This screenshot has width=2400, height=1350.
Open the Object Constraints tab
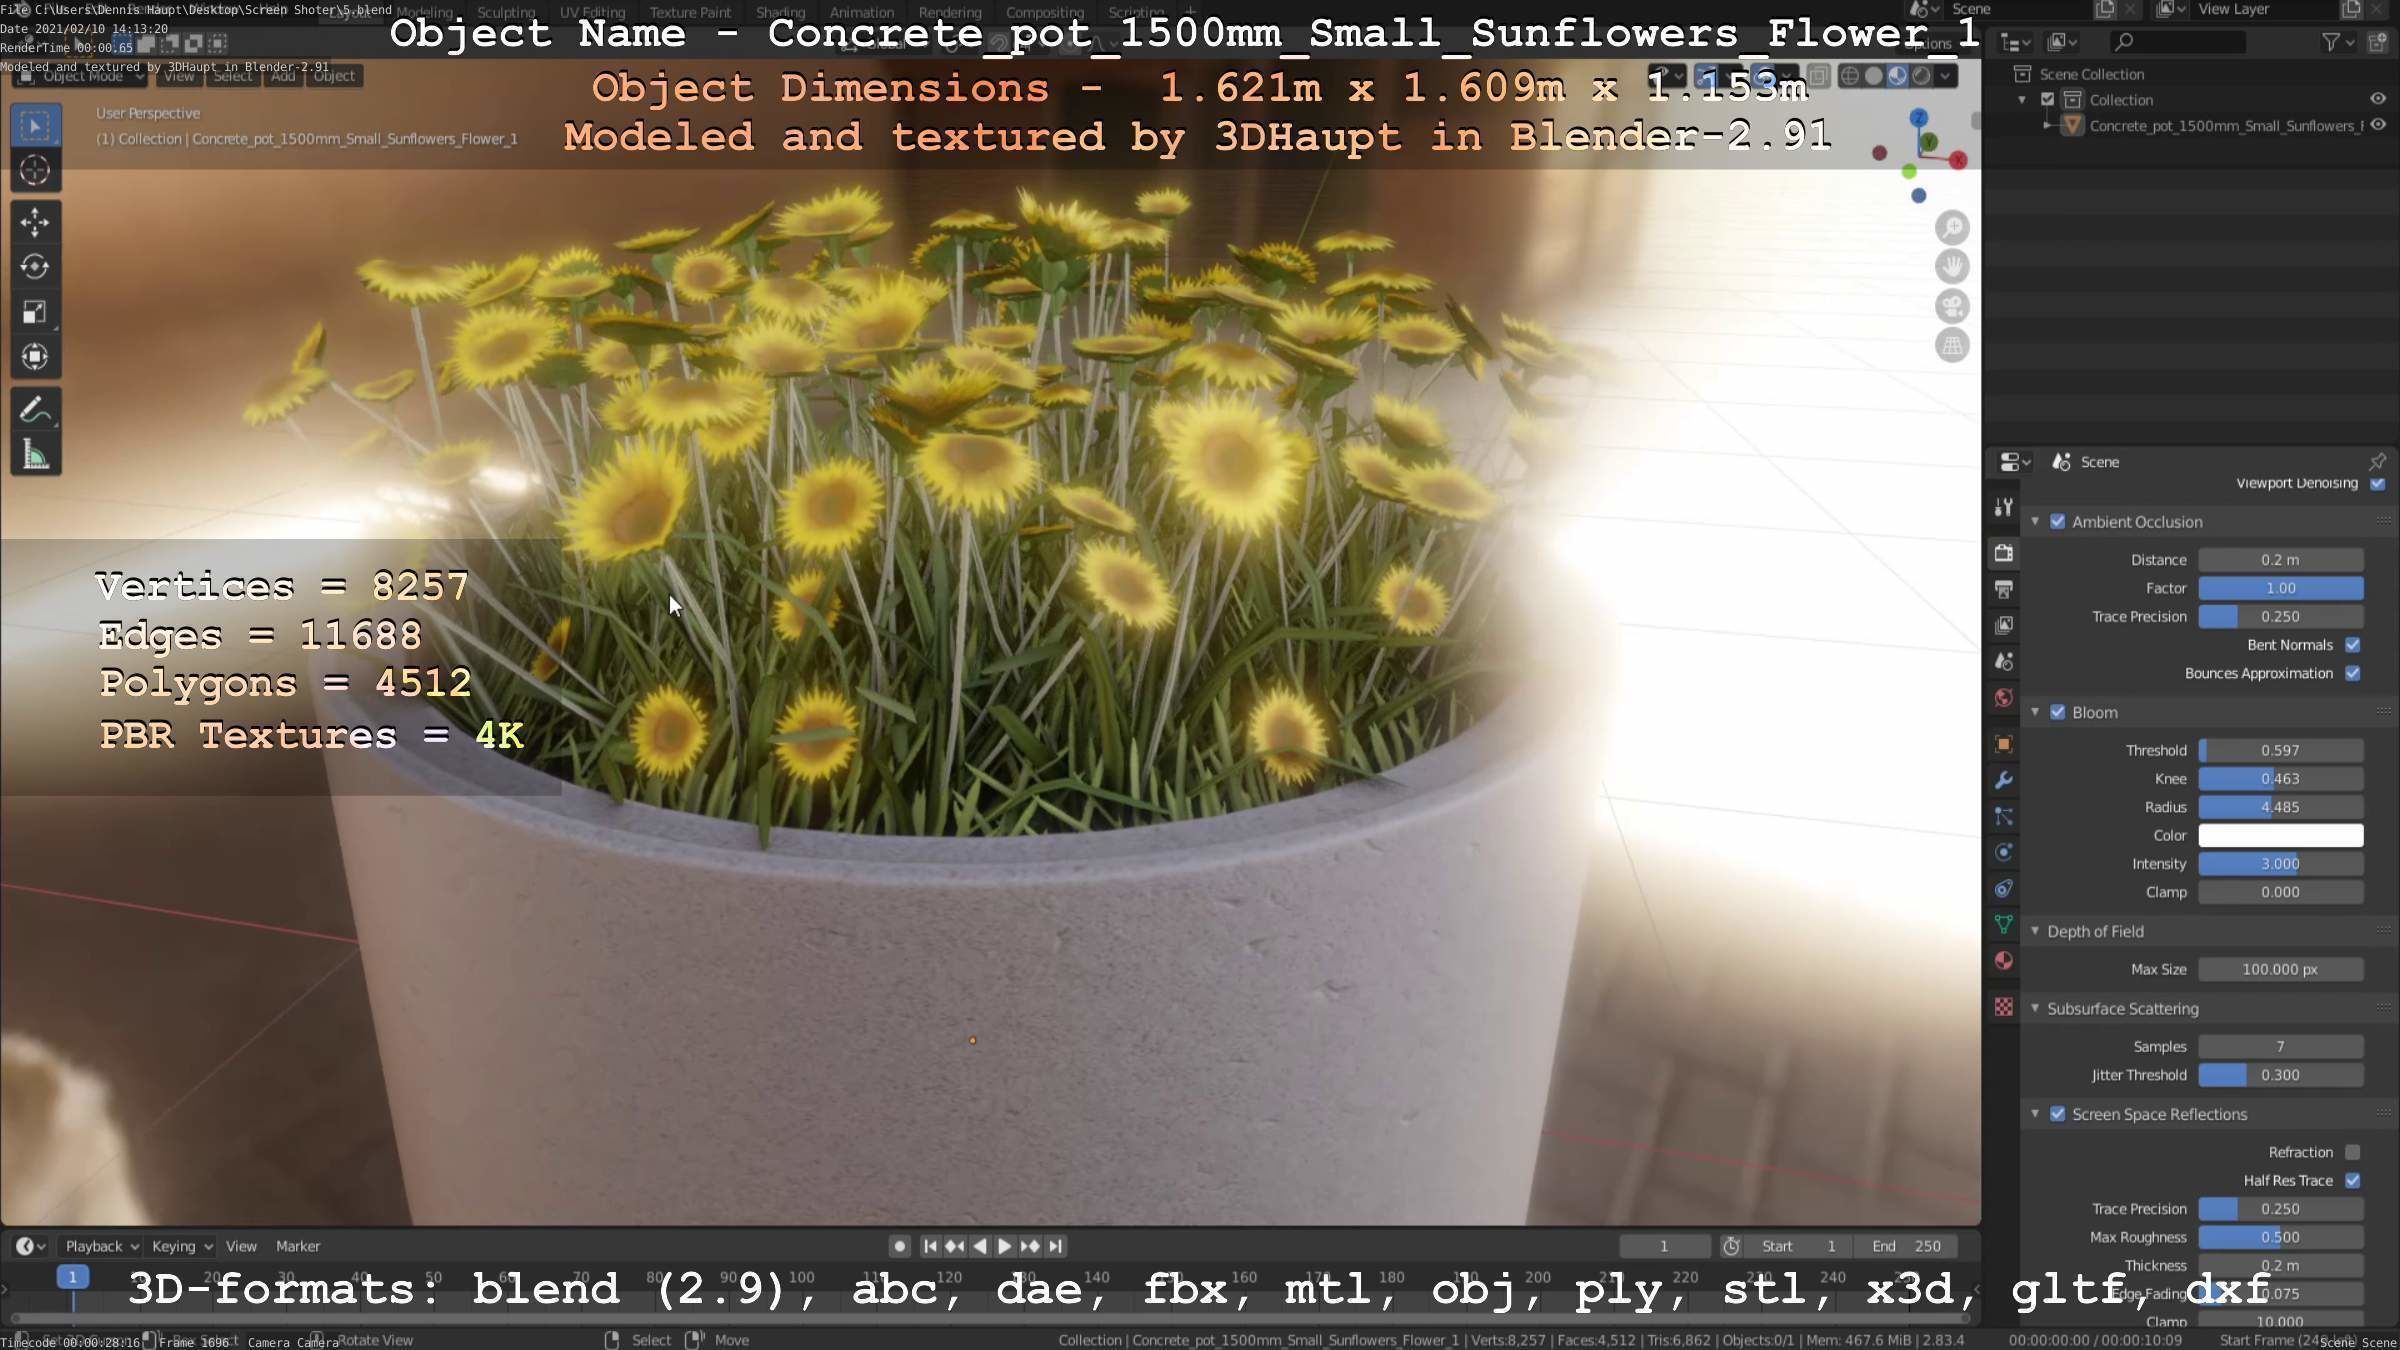tap(2004, 889)
